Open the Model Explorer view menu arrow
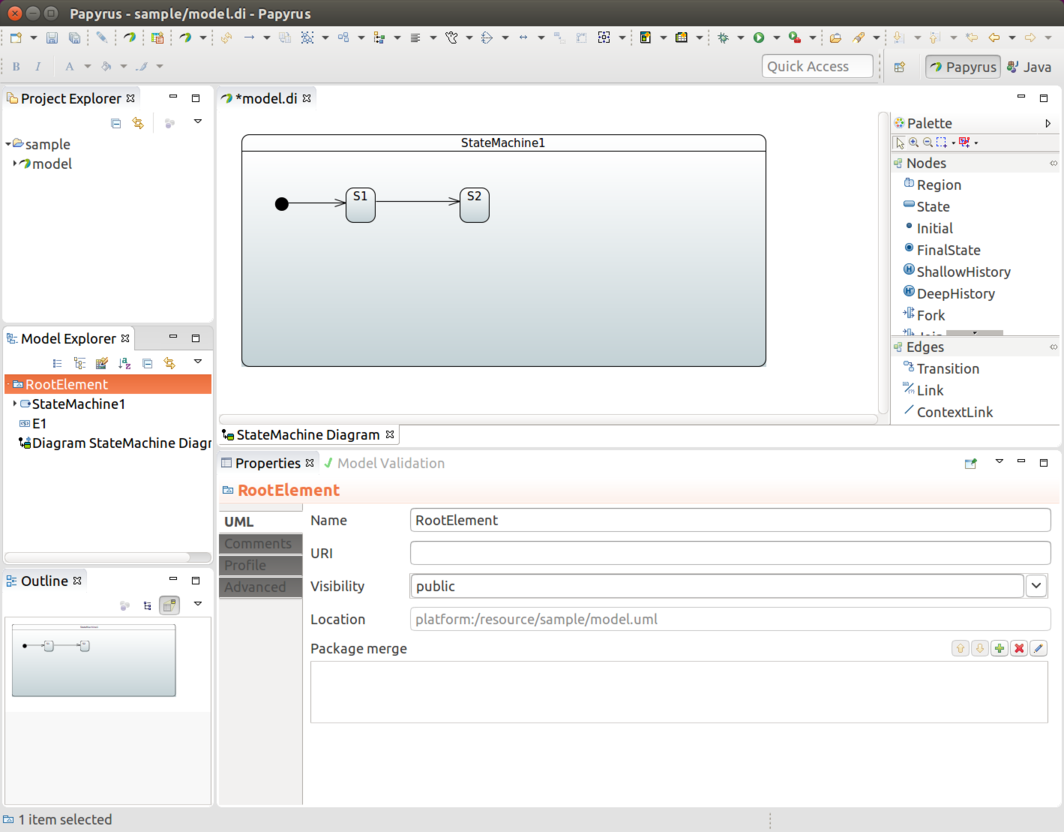The image size is (1064, 832). point(198,362)
